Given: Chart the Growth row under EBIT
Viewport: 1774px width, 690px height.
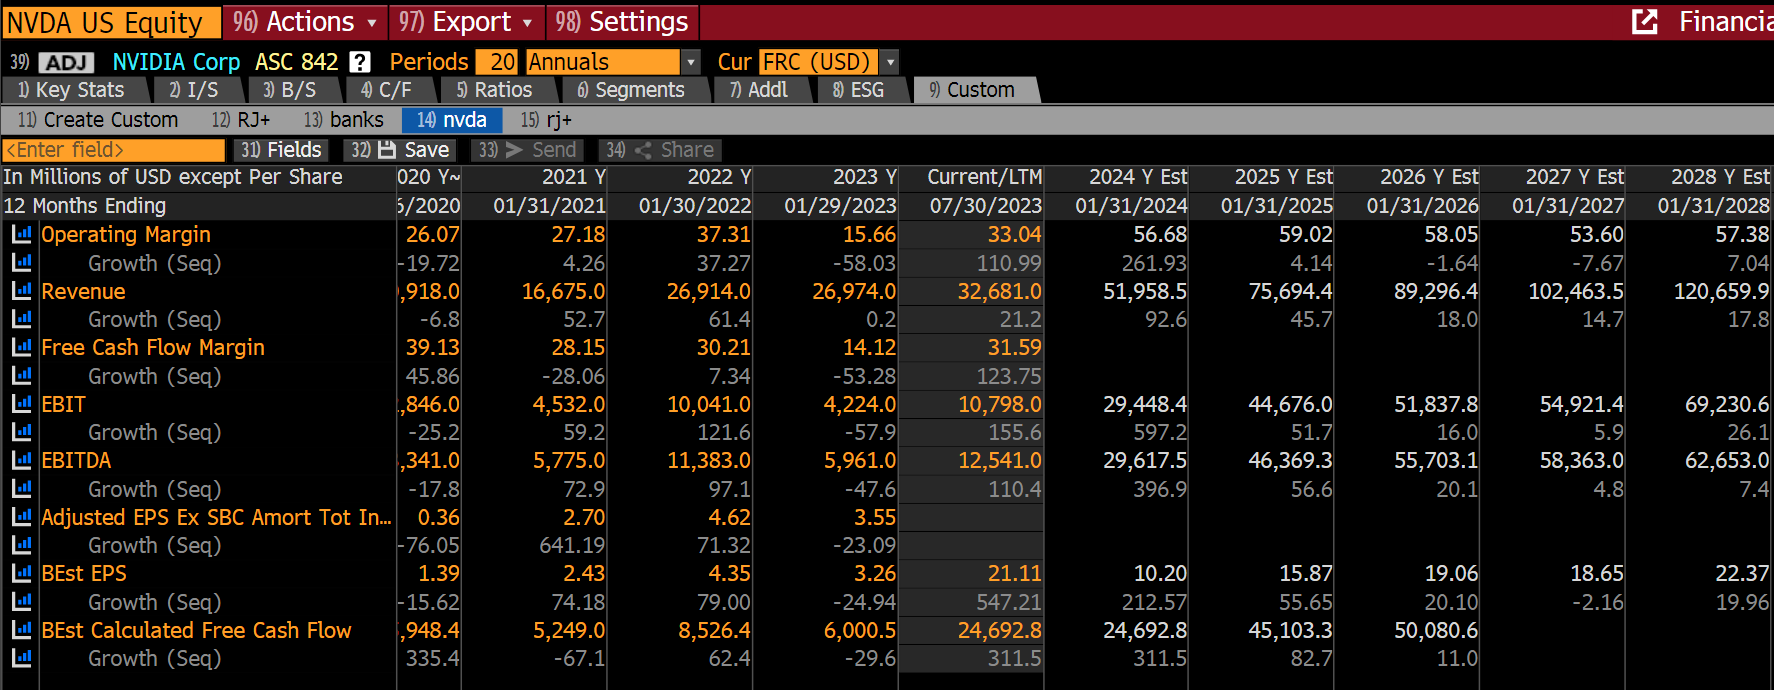Looking at the screenshot, I should click(x=21, y=432).
